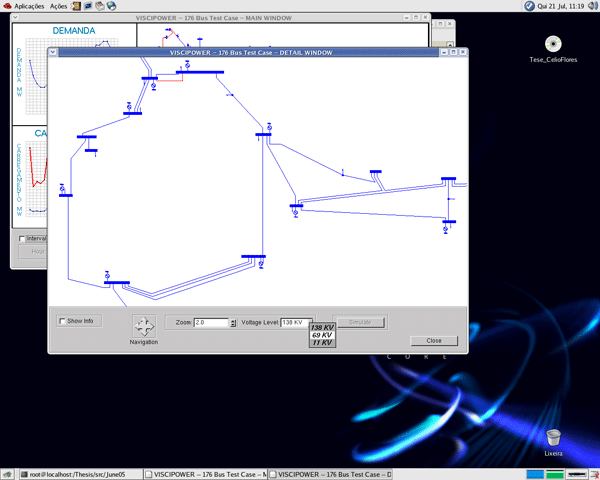Open the Voltage Level combo box
The width and height of the screenshot is (600, 480).
[x=297, y=323]
